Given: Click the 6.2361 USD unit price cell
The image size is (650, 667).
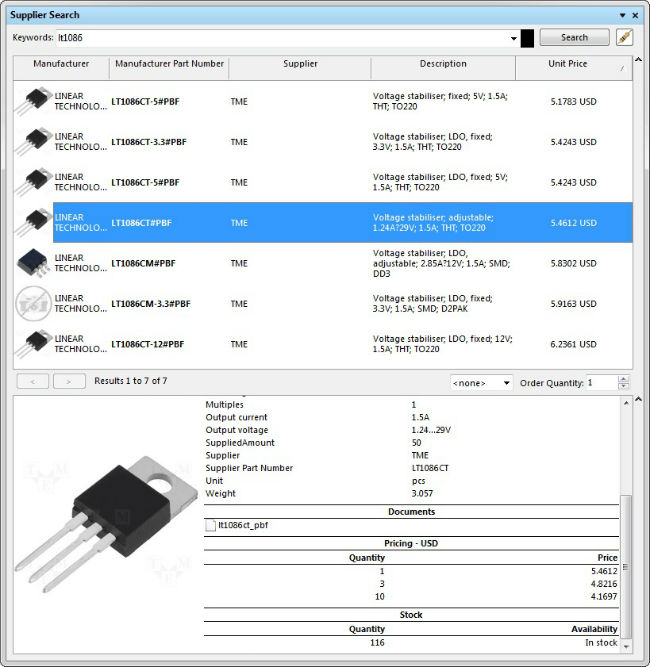Looking at the screenshot, I should click(573, 344).
